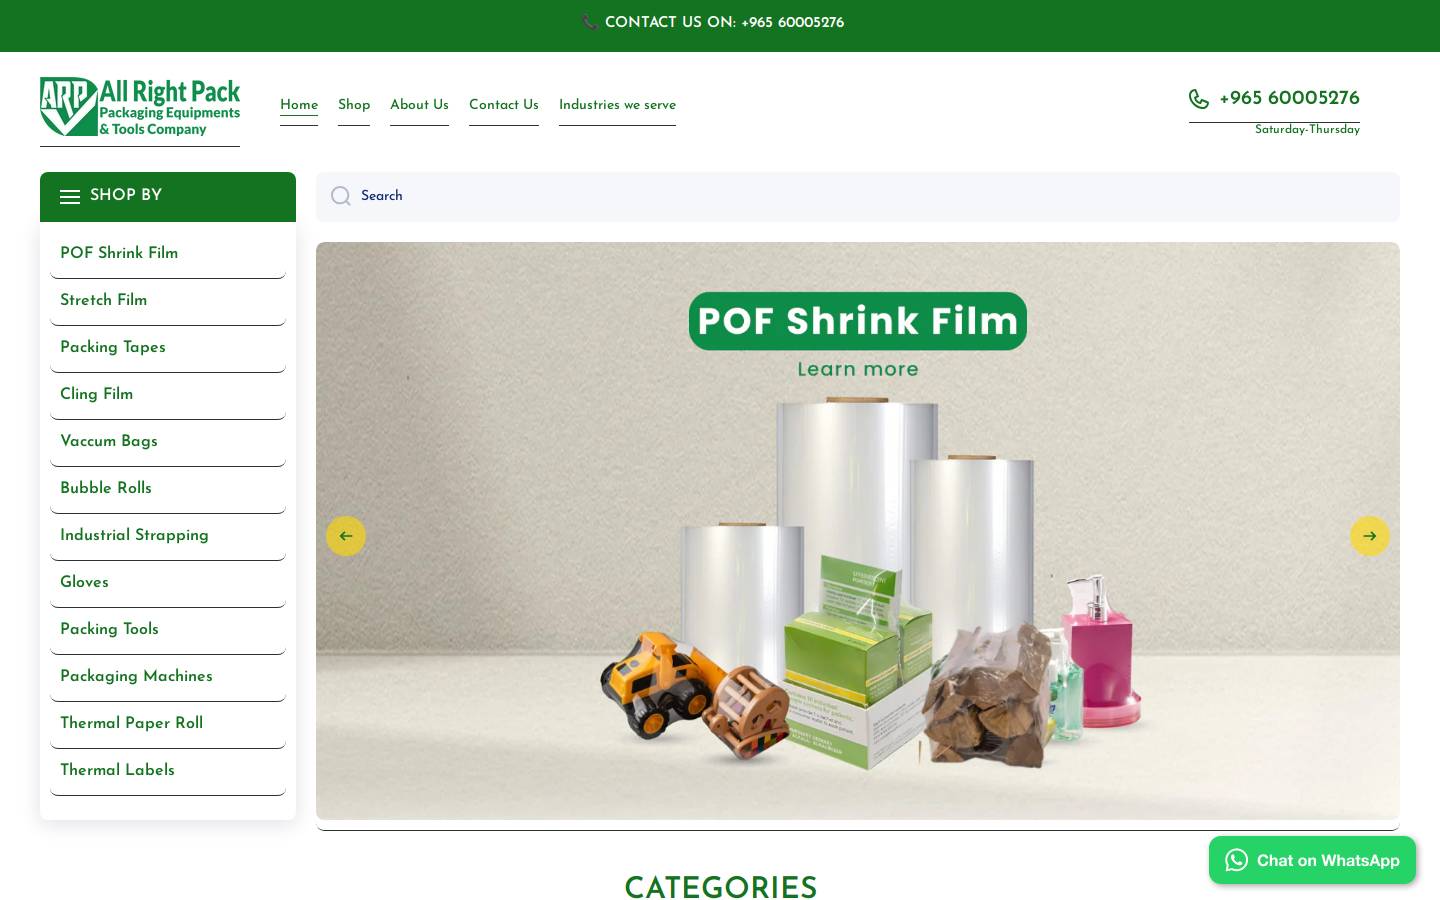Select Packing Tools category
Image resolution: width=1440 pixels, height=900 pixels.
point(168,630)
